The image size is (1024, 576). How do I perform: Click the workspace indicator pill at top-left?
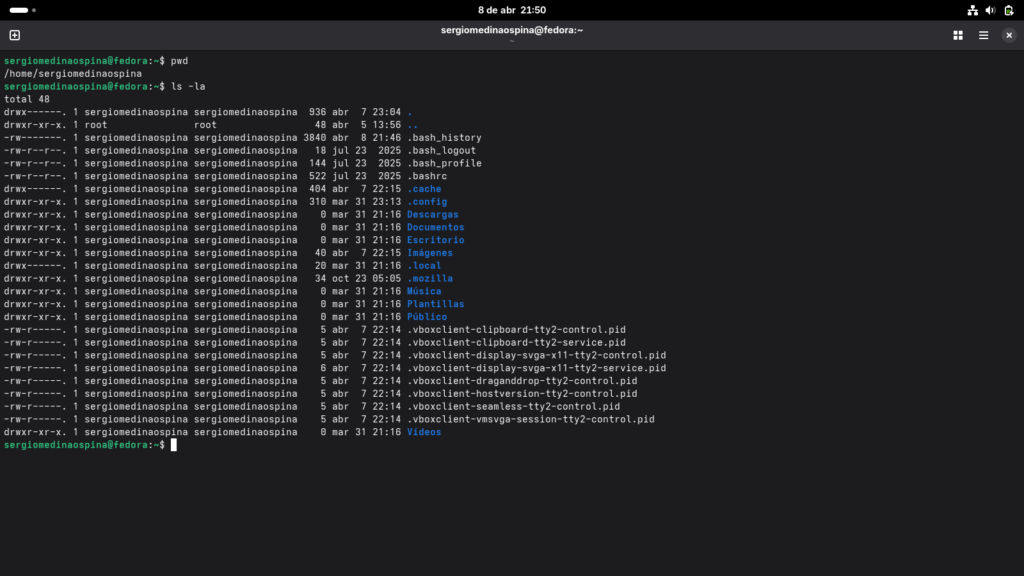[20, 8]
